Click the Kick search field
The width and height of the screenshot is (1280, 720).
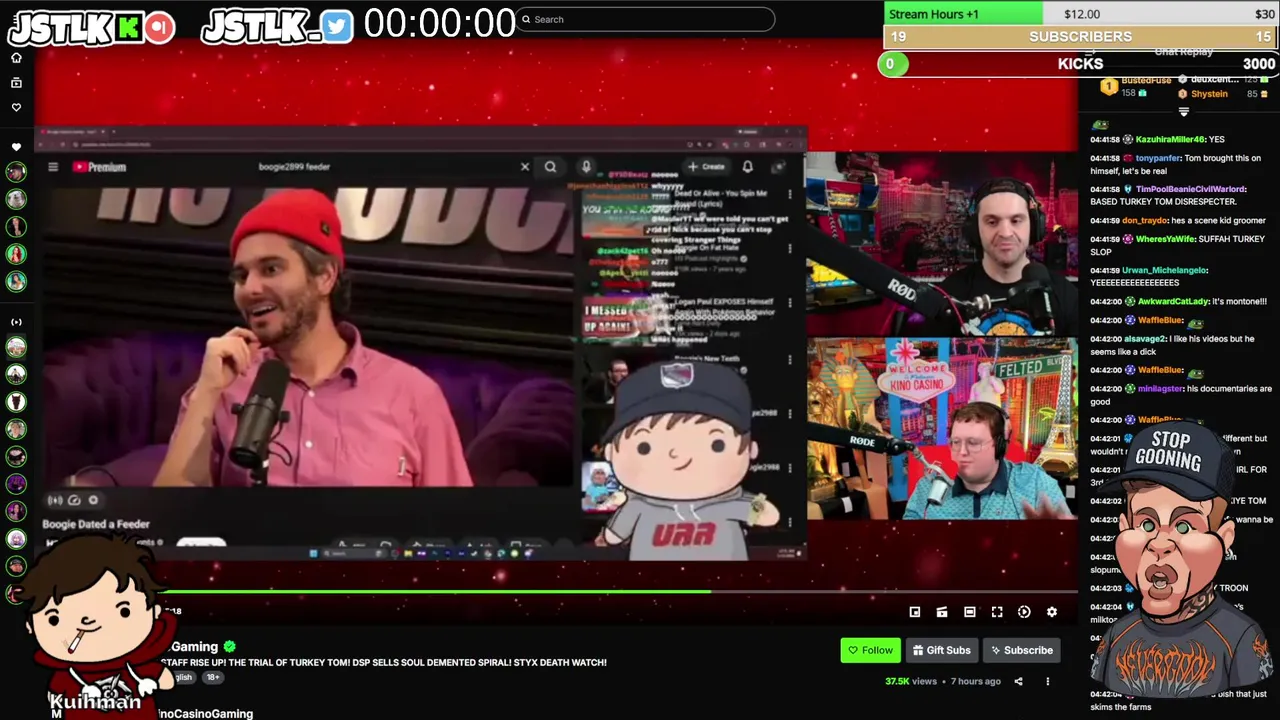[x=646, y=19]
